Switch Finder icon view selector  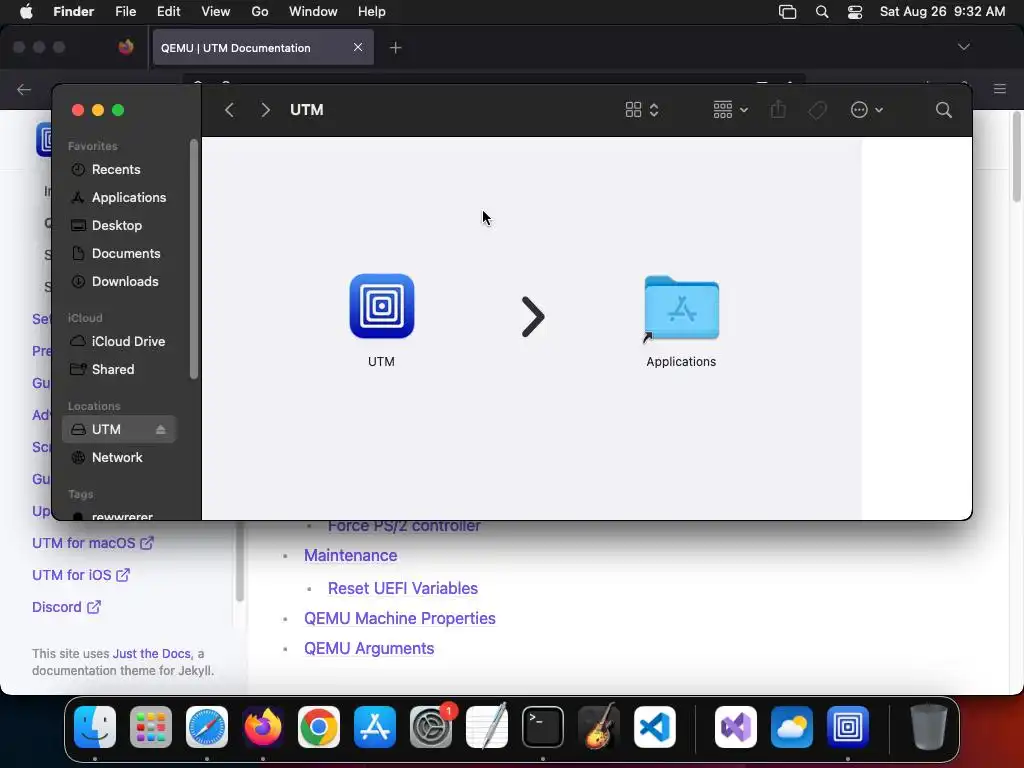641,110
